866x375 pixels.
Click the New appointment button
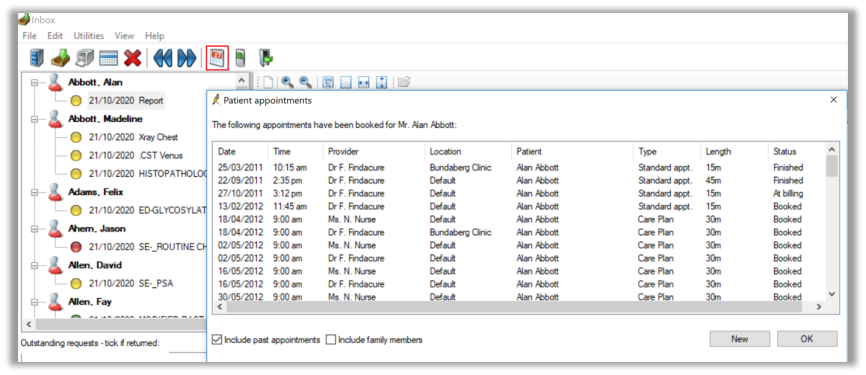coord(740,339)
